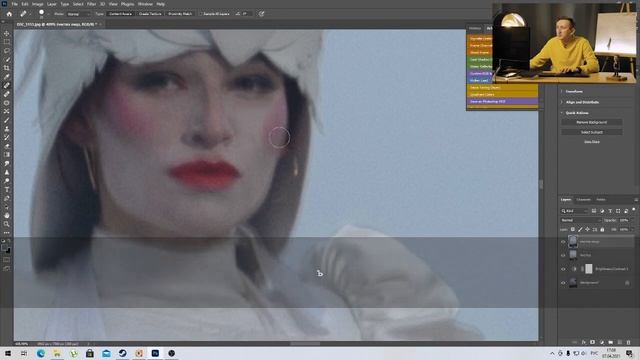Viewport: 640px width, 360px height.
Task: Select the Eraser tool
Action: (7, 146)
